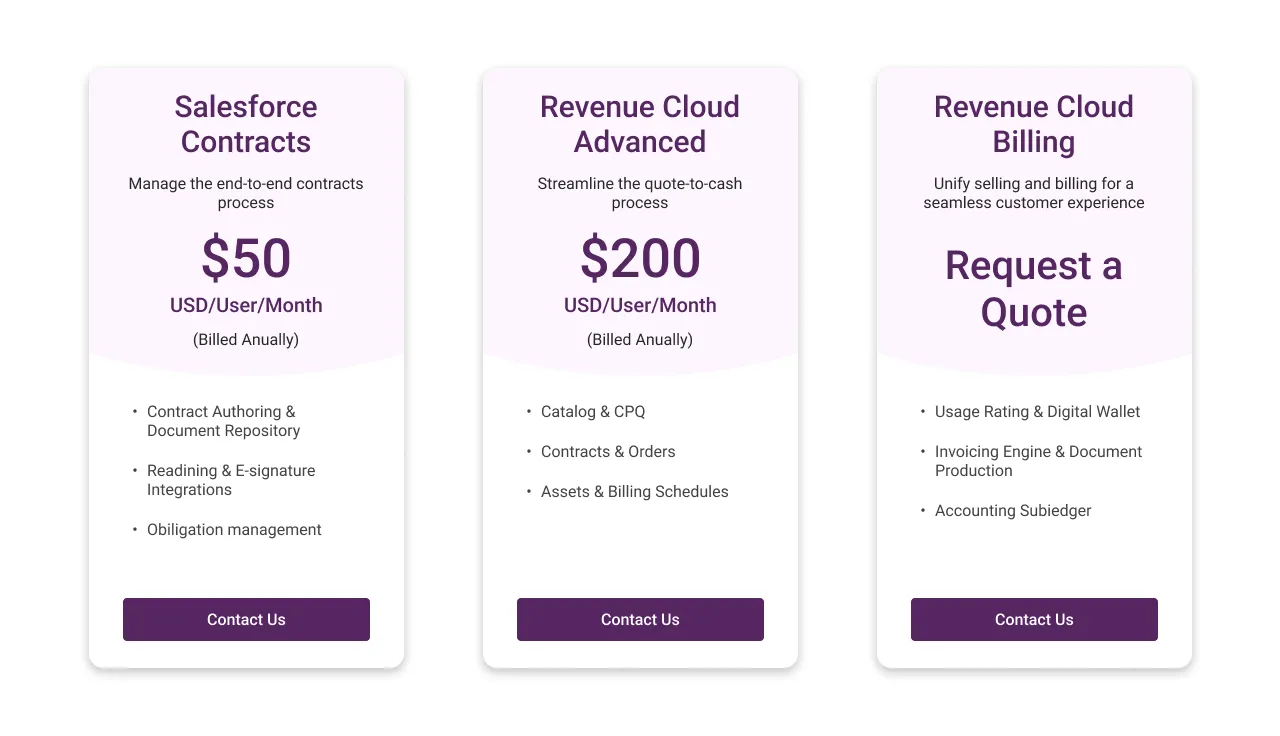1280x736 pixels.
Task: Click Invoicing Engine & Document Production item
Action: 1038,461
